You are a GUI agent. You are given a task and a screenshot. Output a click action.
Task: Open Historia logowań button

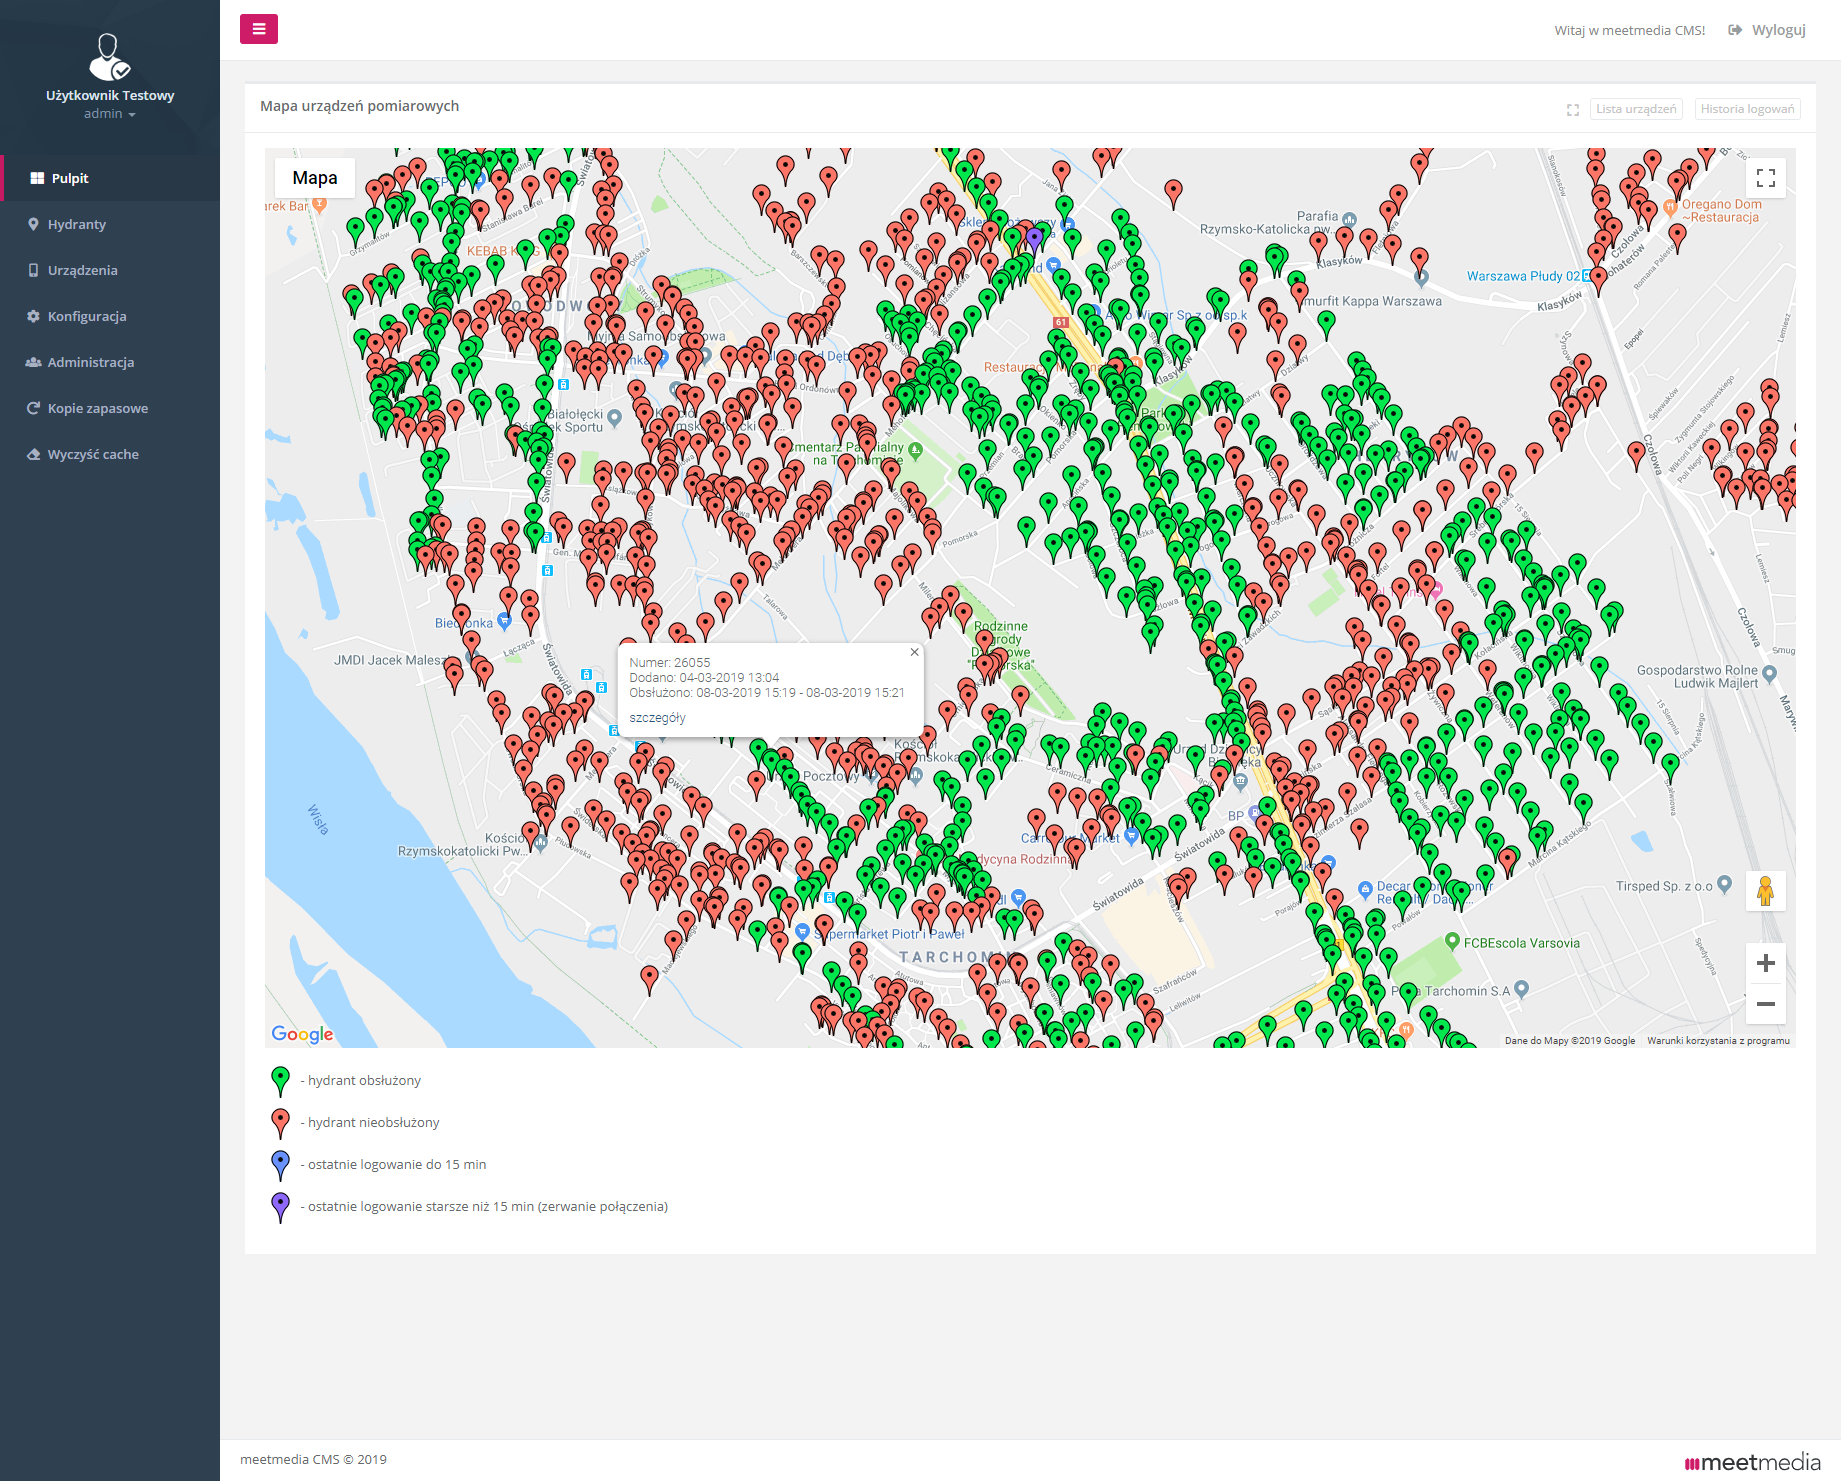pyautogui.click(x=1747, y=109)
